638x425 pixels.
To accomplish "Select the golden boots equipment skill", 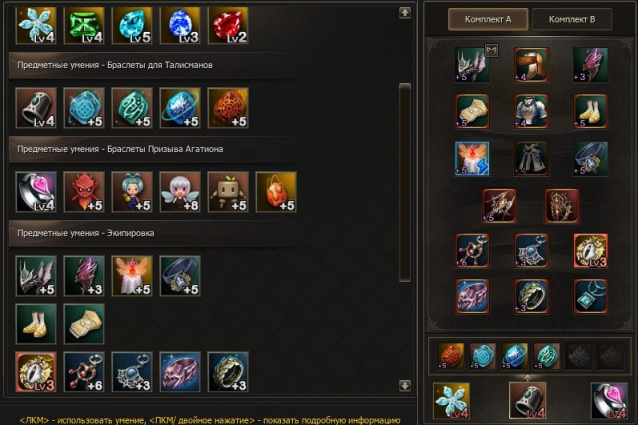I will (36, 324).
